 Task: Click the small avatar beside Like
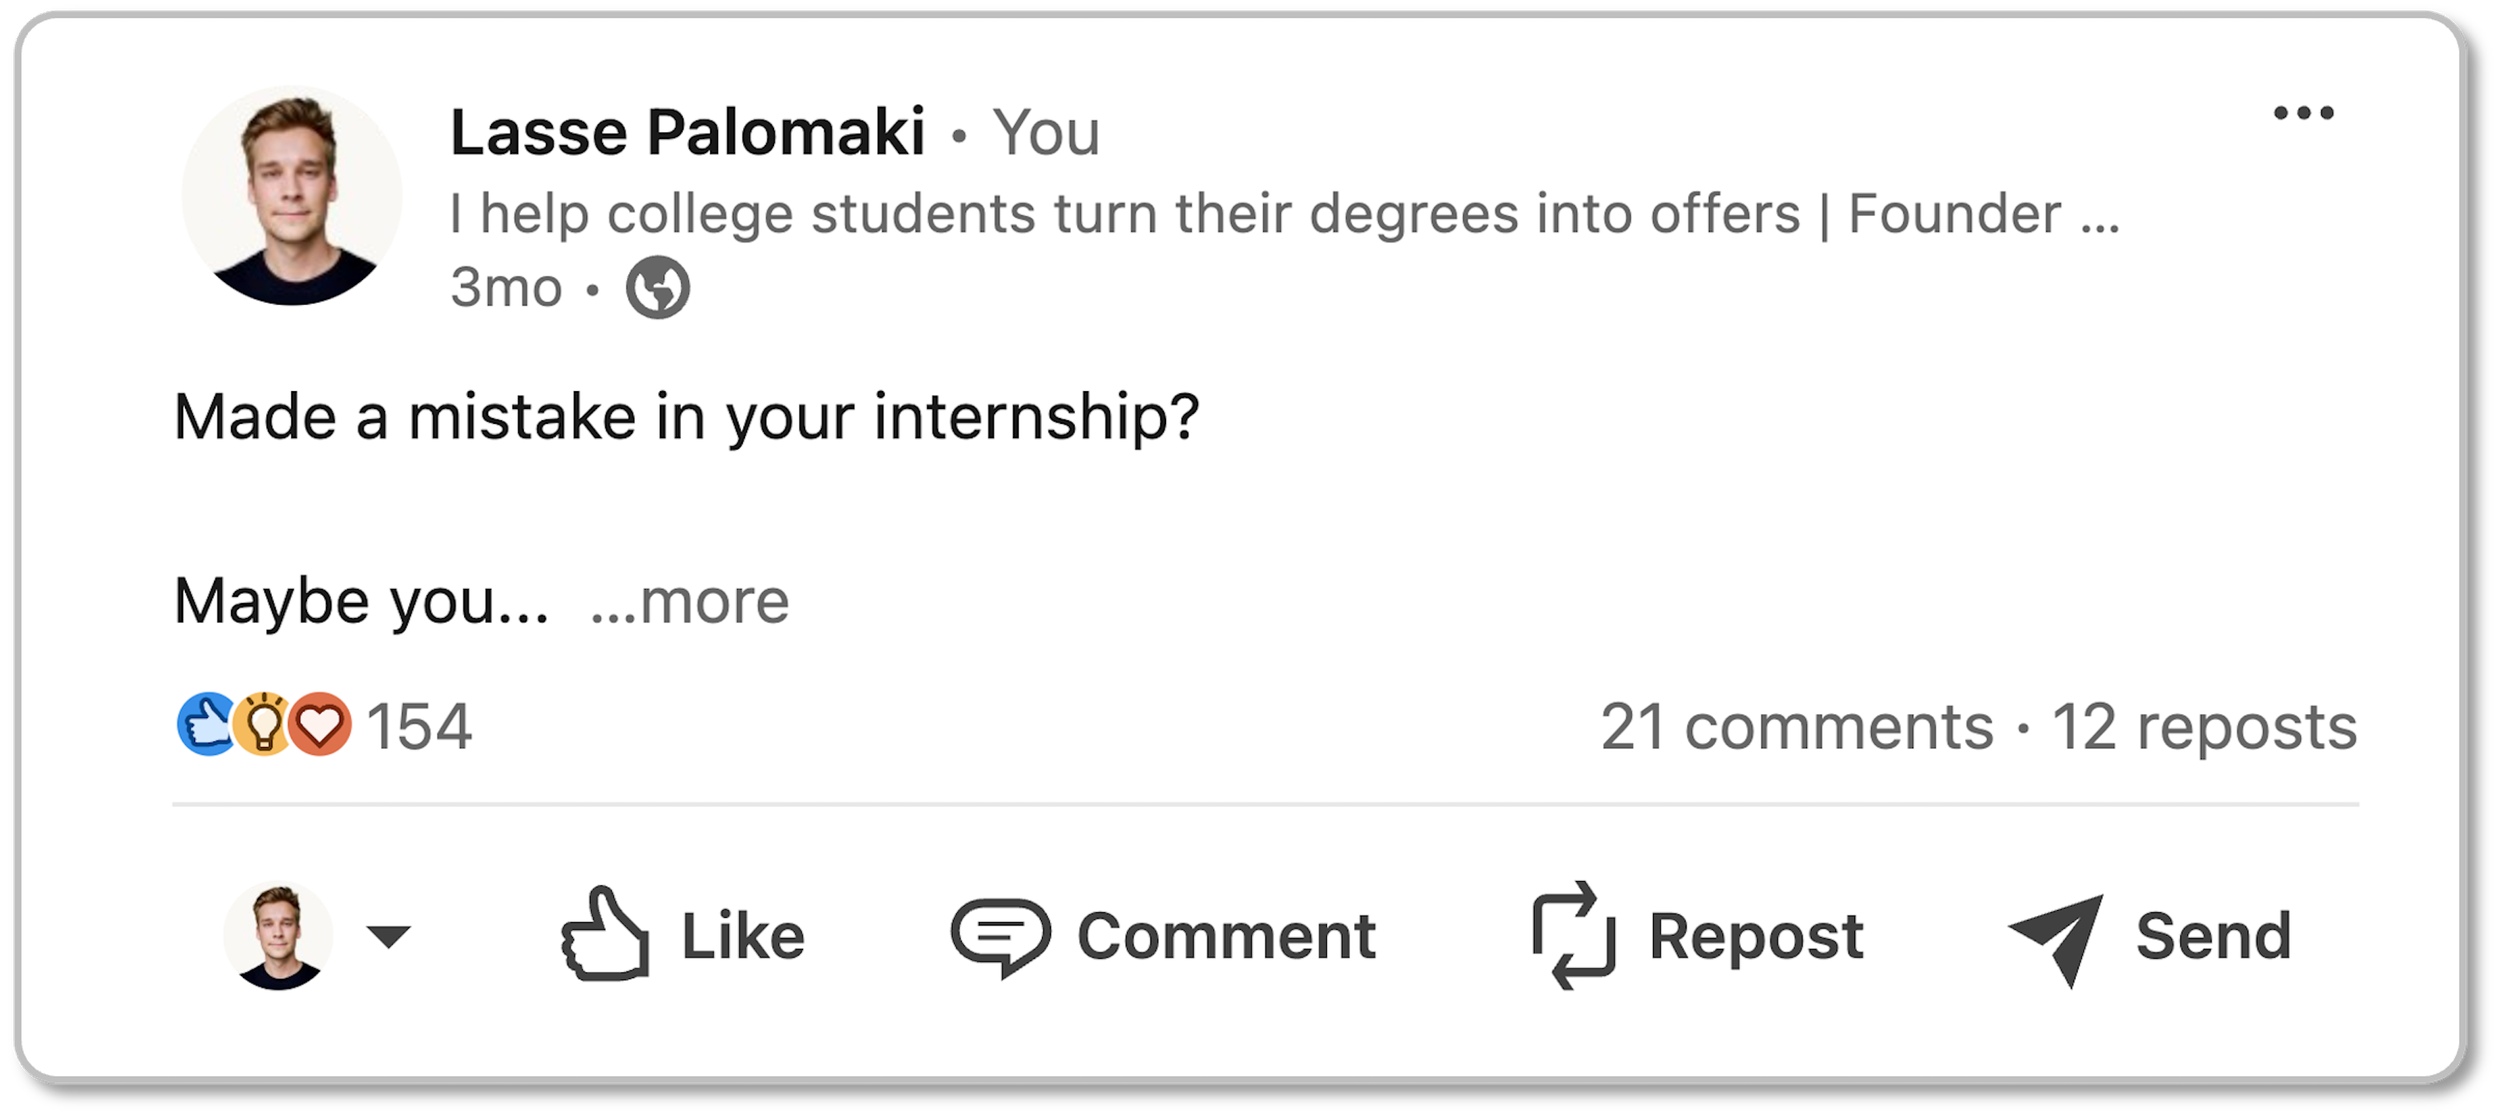click(278, 936)
